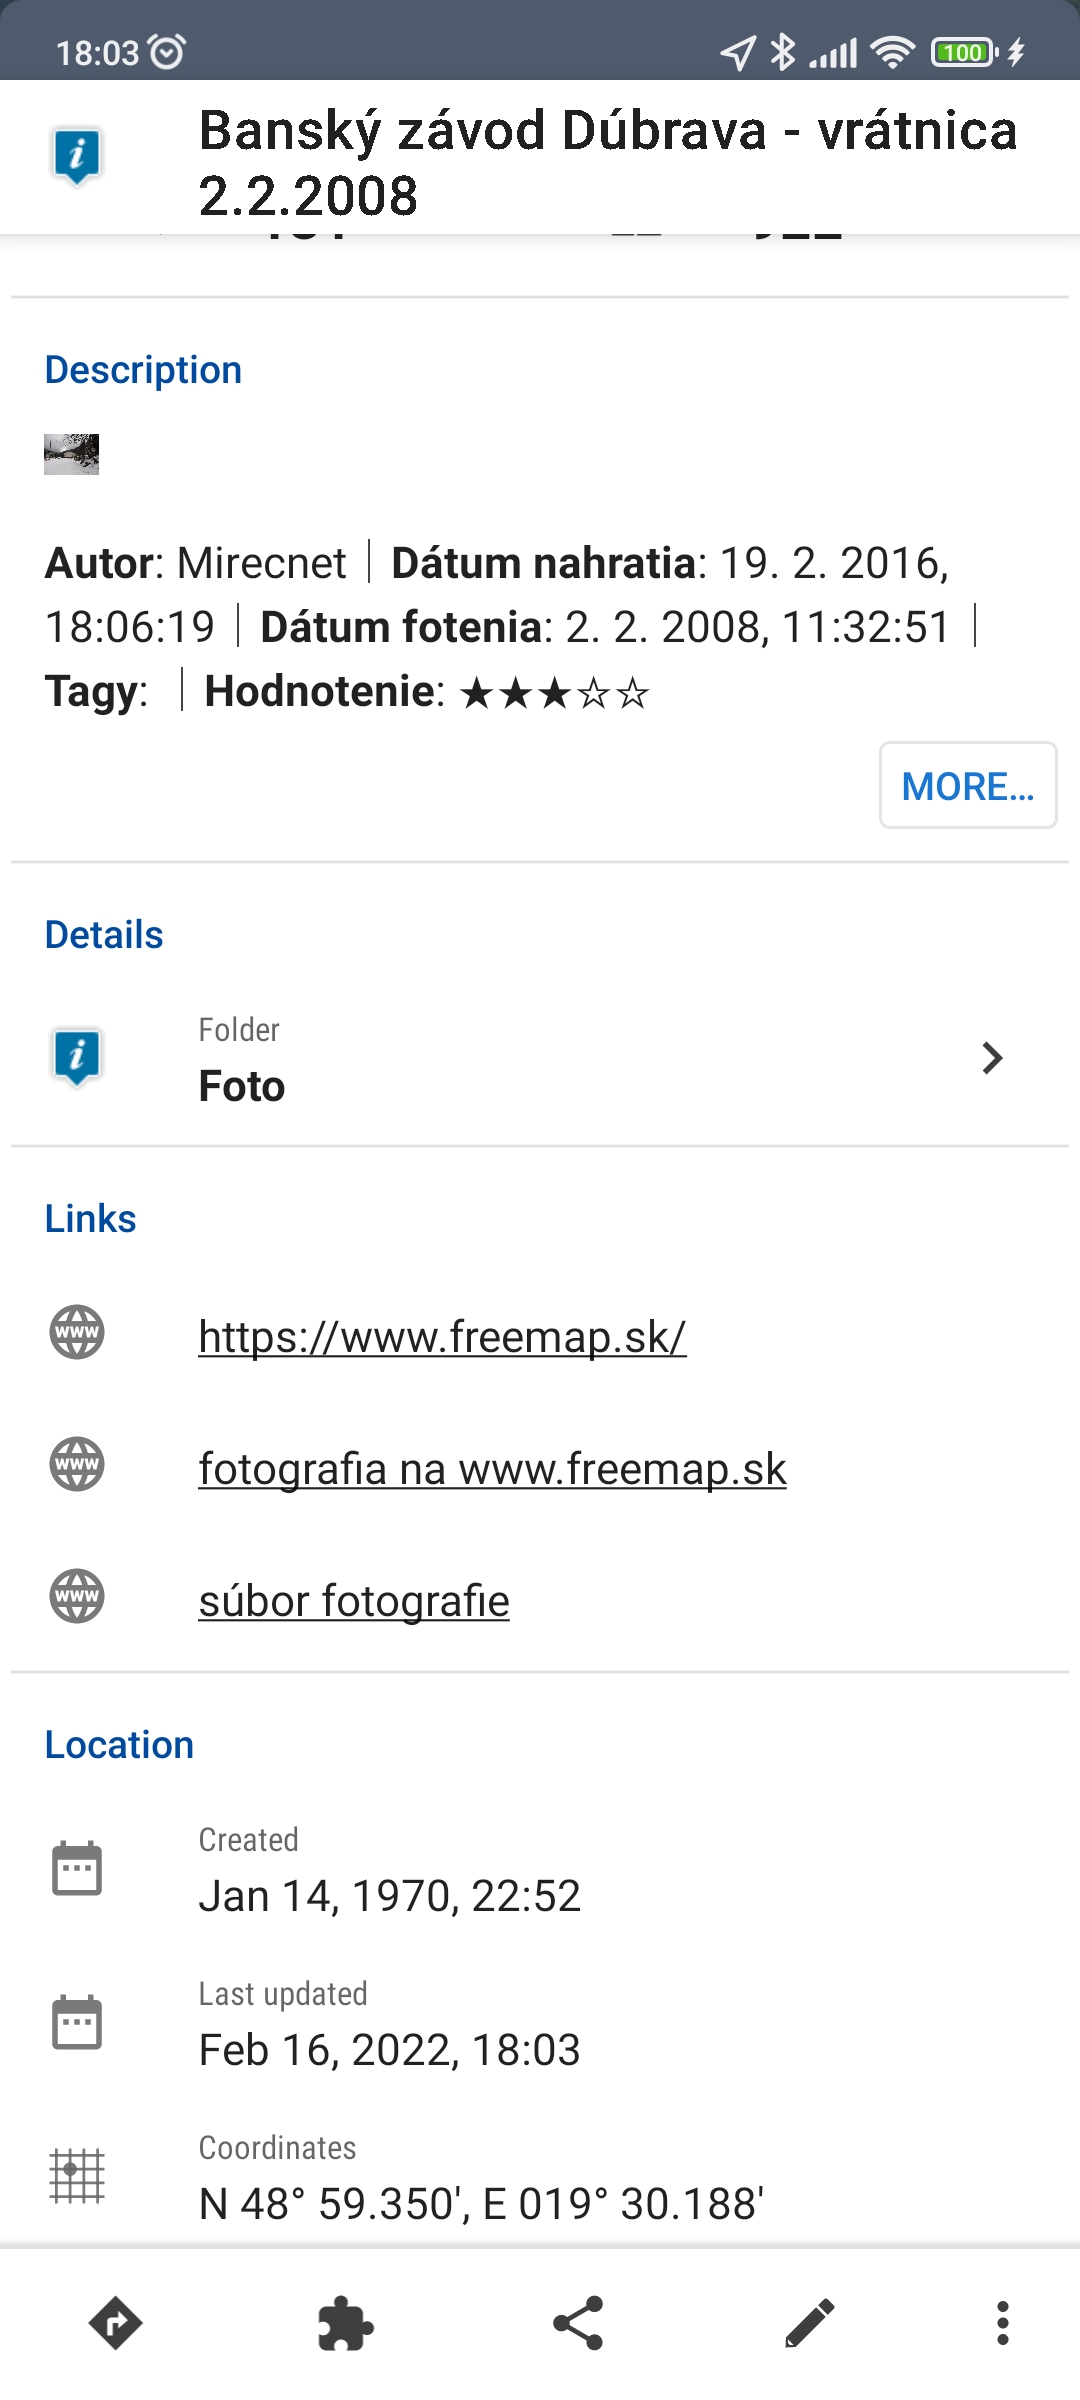The height and width of the screenshot is (2400, 1080).
Task: Open the 'súbor fotografie' link
Action: coord(354,1601)
